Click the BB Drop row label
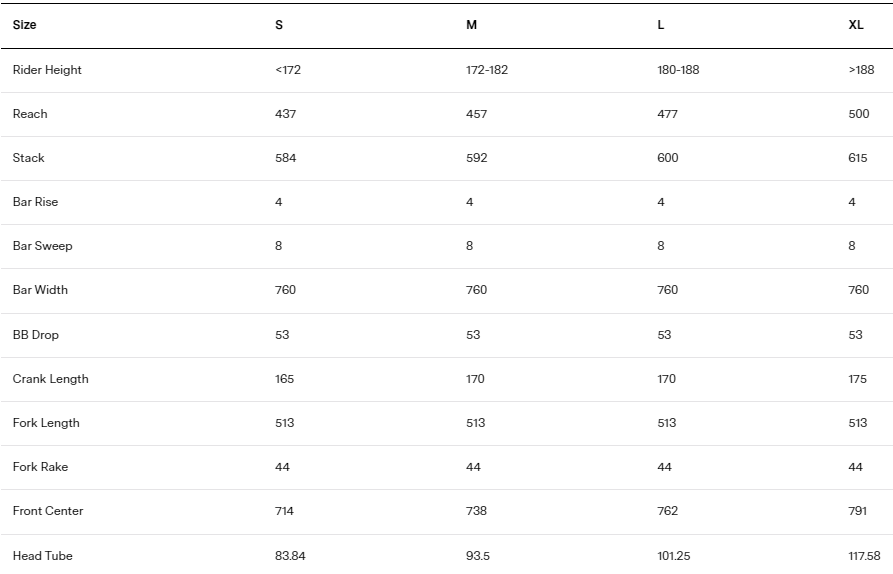893x574 pixels. tap(36, 335)
